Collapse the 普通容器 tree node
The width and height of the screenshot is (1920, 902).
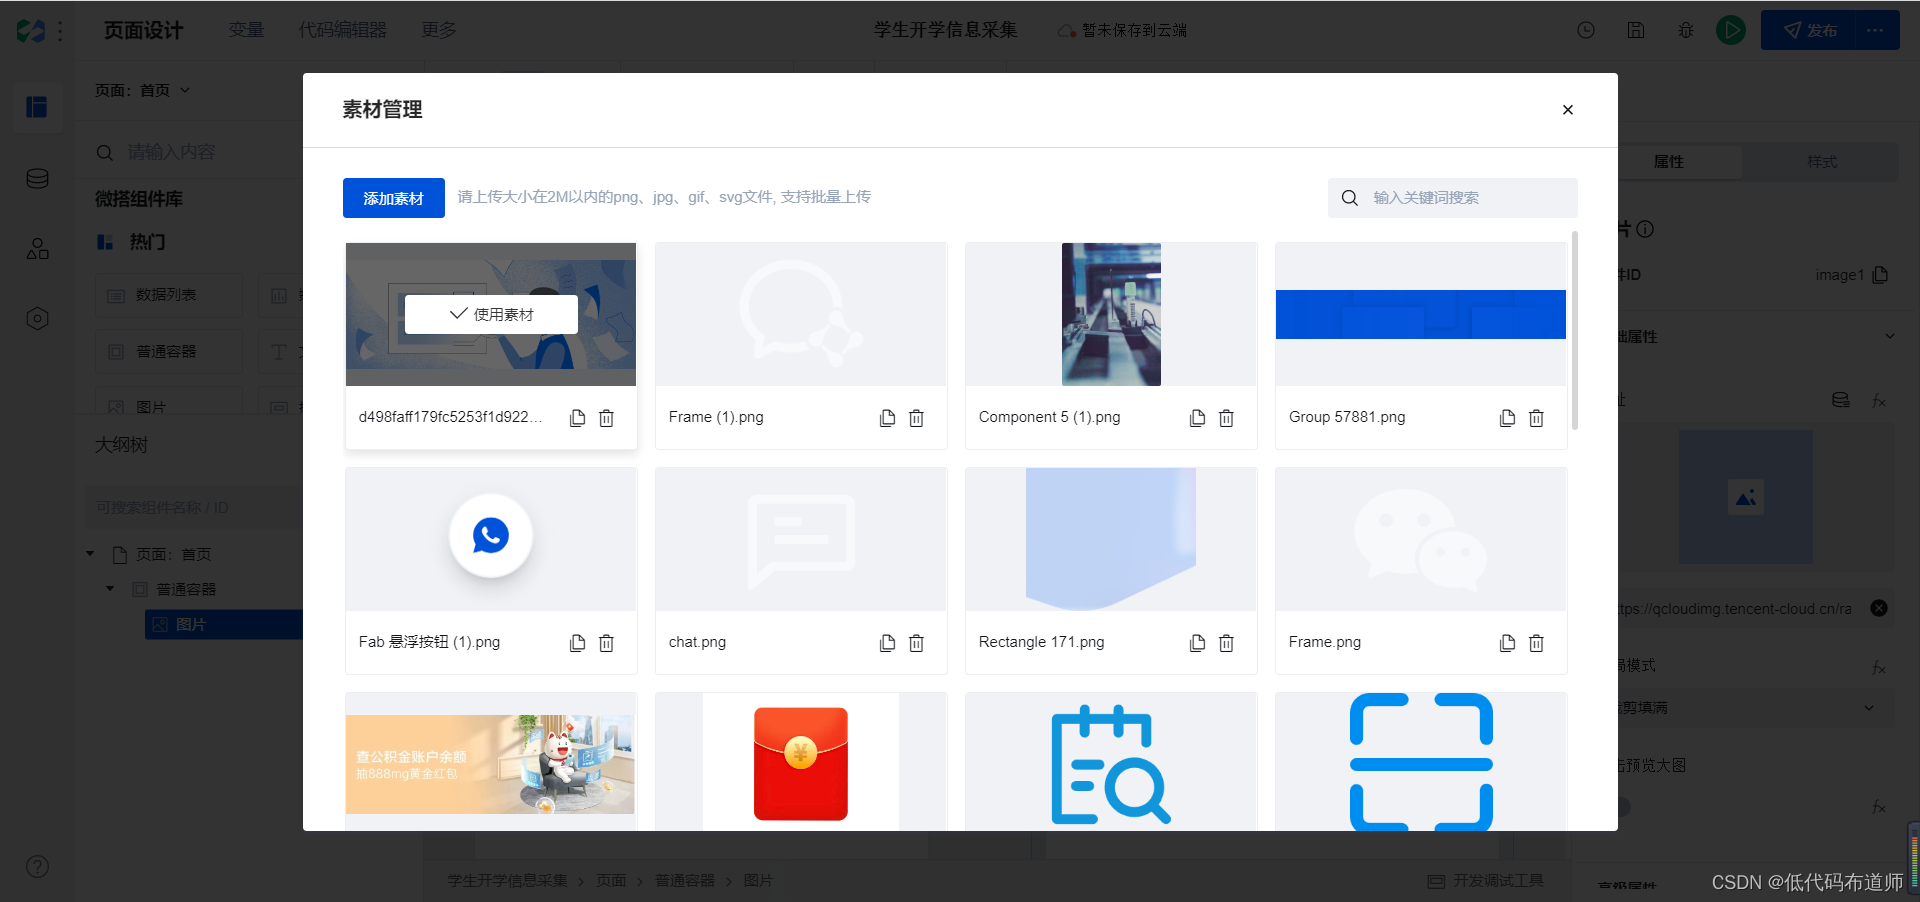[110, 589]
